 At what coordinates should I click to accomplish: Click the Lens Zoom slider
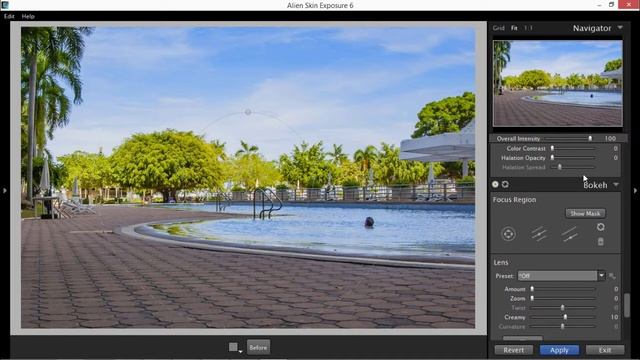[563, 298]
